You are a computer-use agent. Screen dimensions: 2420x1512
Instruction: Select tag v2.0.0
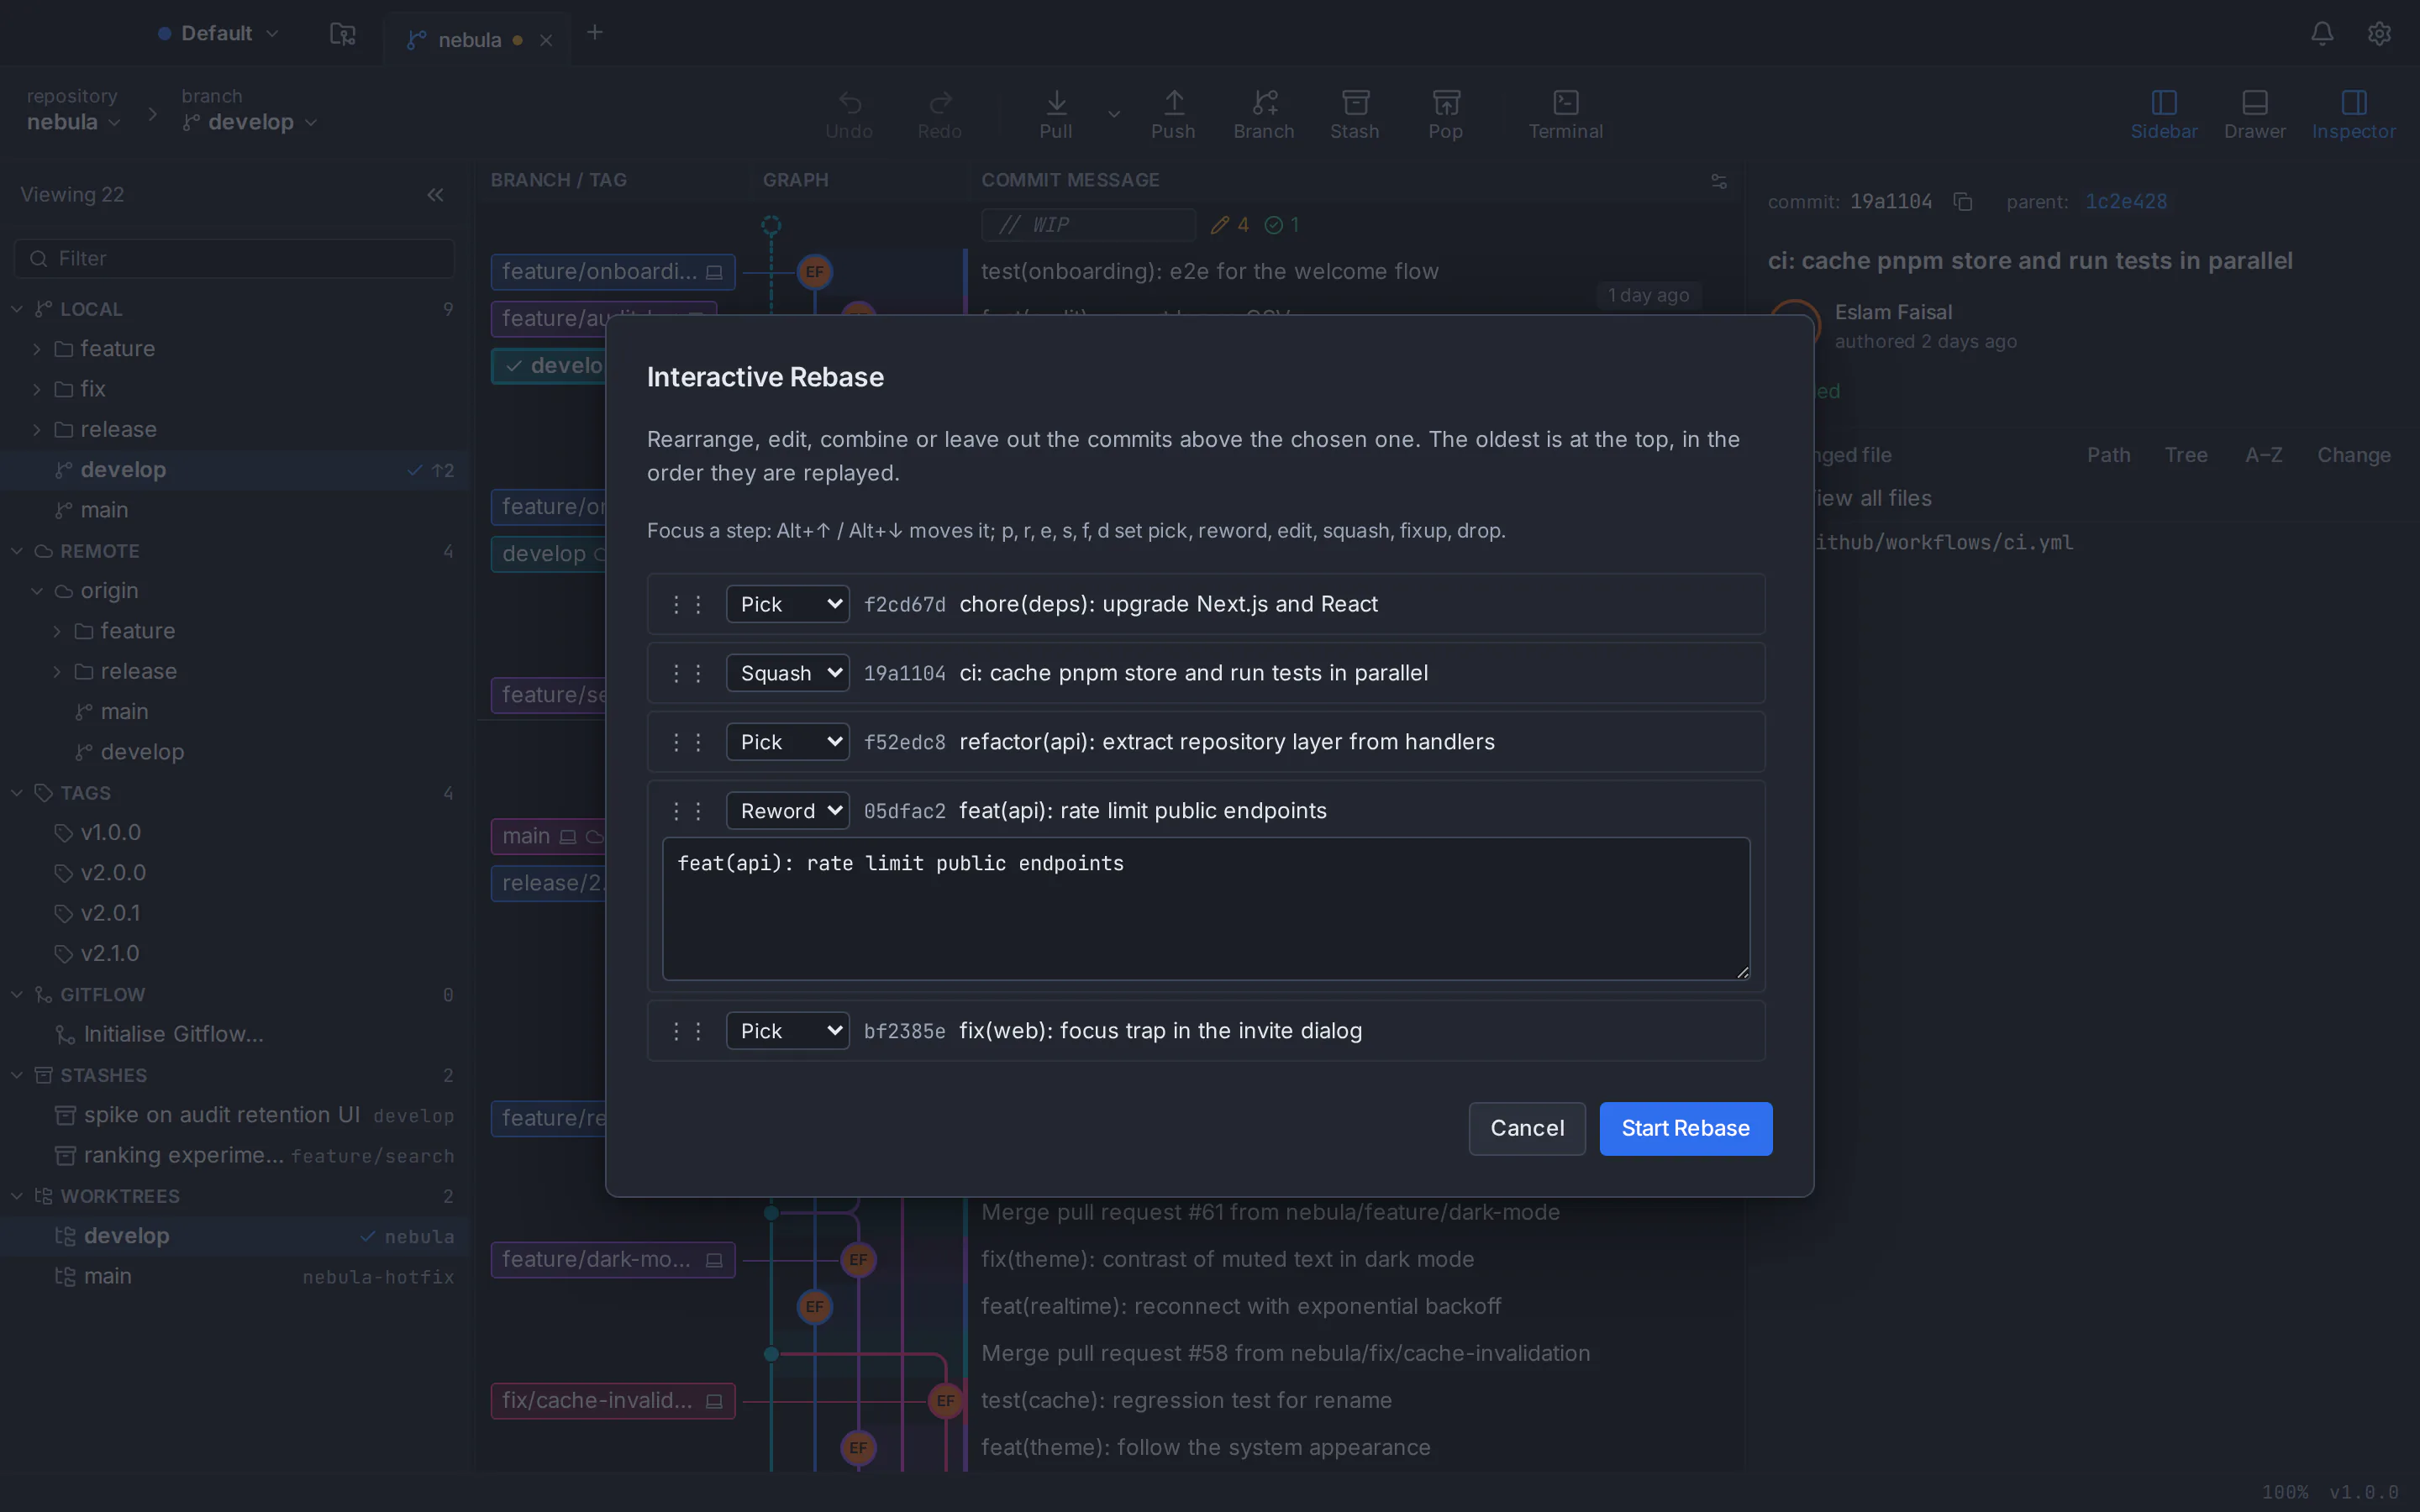click(235, 873)
